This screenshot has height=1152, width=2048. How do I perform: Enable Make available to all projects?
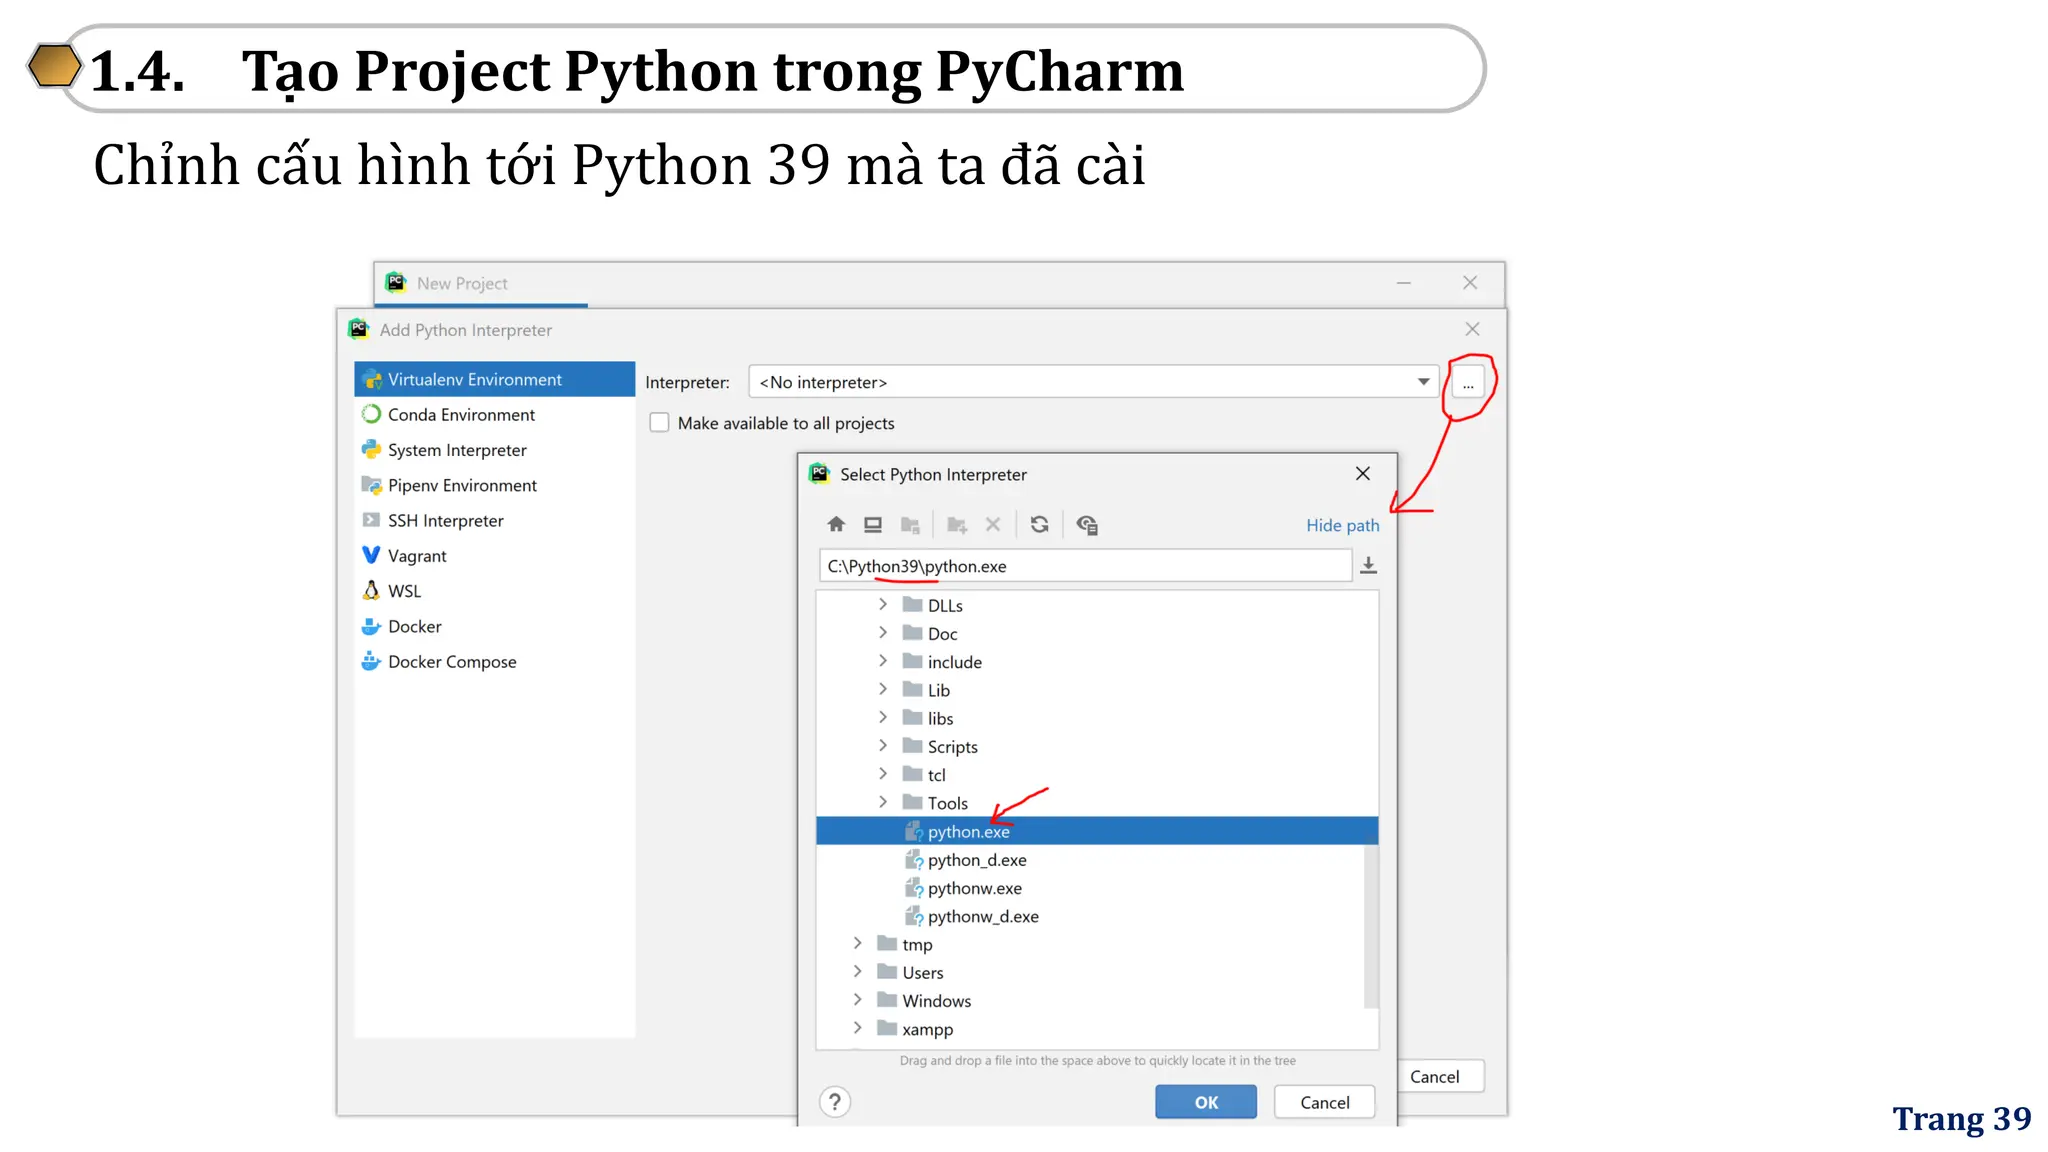pyautogui.click(x=660, y=423)
